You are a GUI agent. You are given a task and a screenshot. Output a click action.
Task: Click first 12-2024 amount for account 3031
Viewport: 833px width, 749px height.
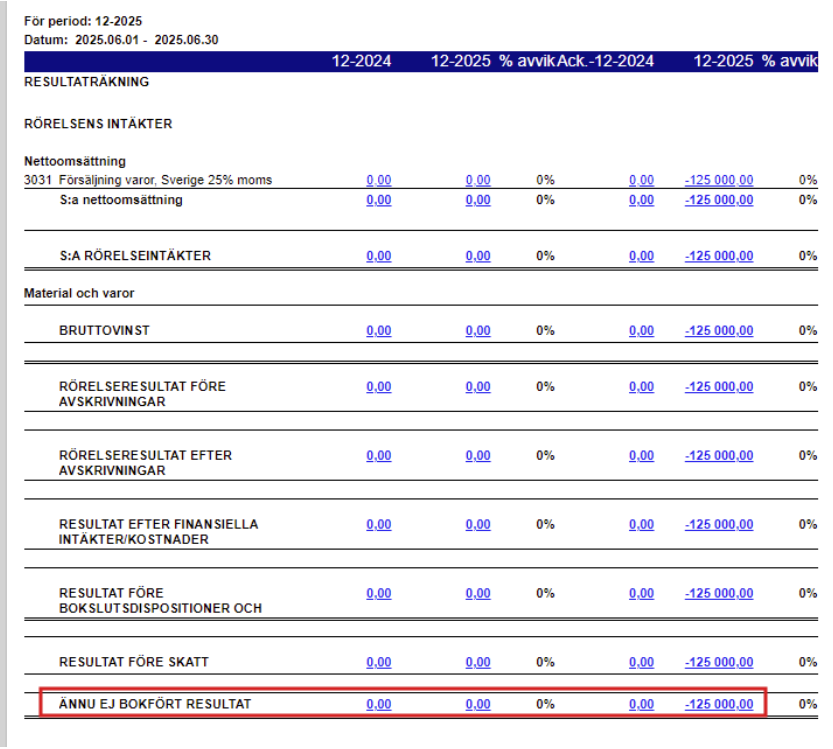379,180
